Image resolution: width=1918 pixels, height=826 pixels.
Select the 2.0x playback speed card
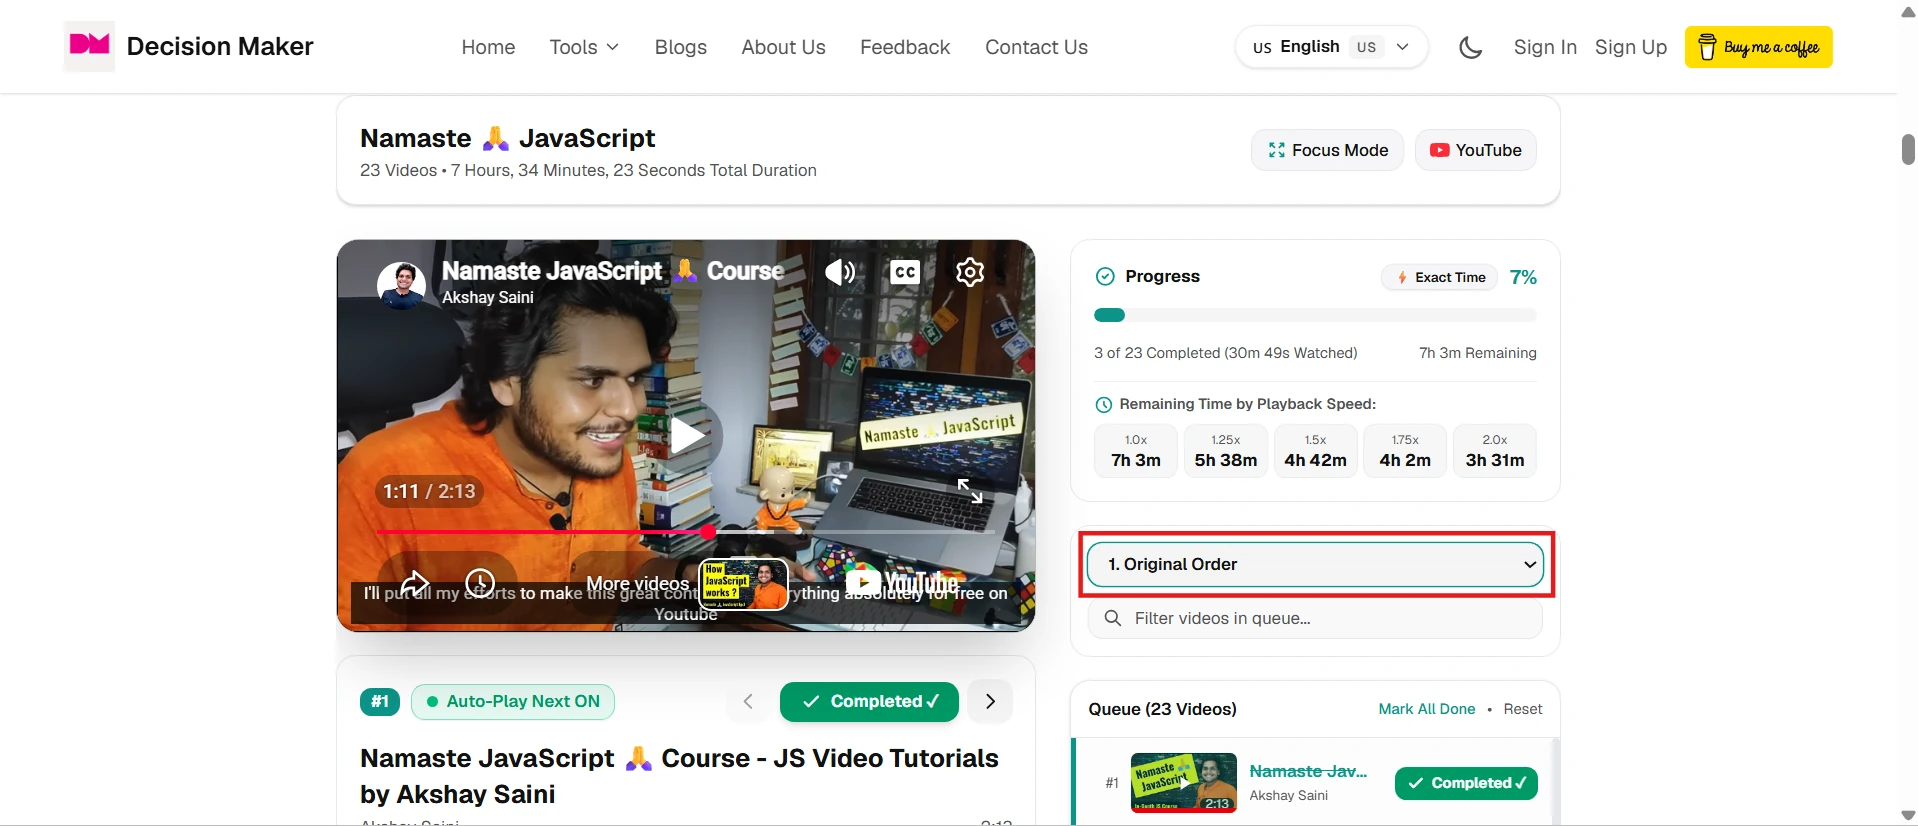pyautogui.click(x=1495, y=451)
